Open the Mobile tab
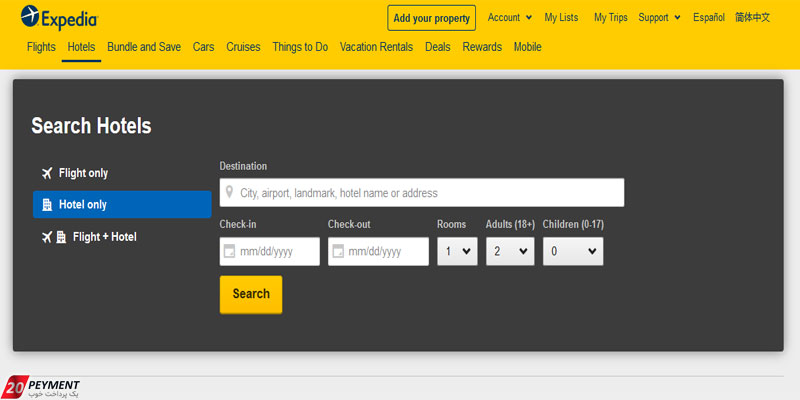Image resolution: width=800 pixels, height=400 pixels. pos(528,47)
